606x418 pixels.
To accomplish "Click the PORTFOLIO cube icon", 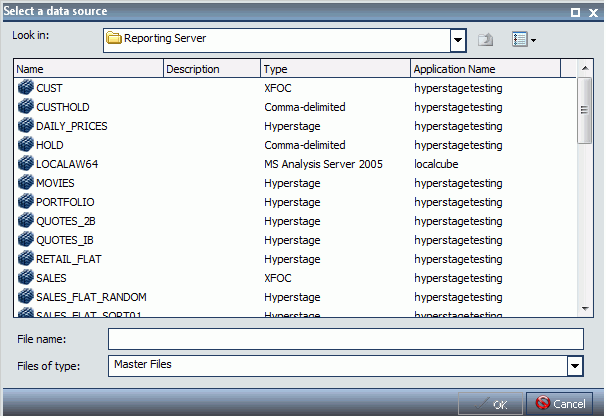I will tap(26, 201).
